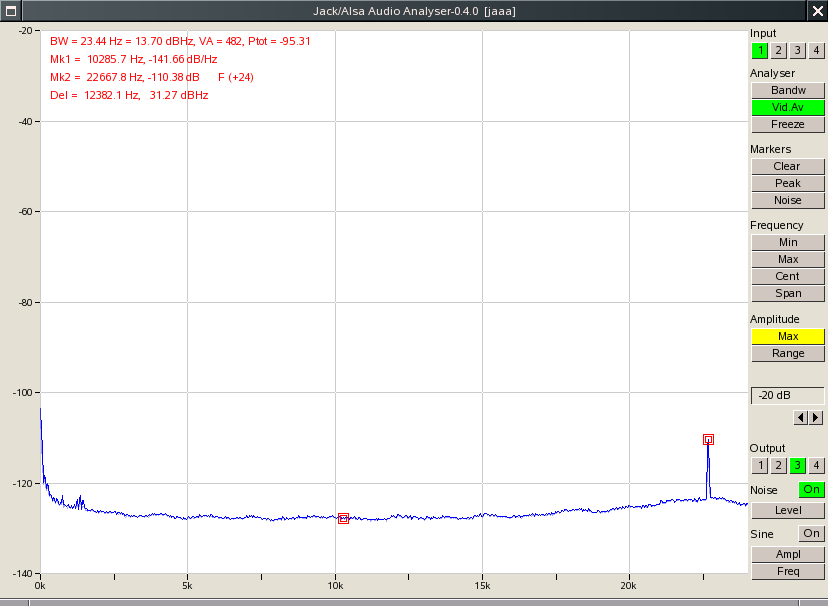Click the left arrow stepper below -20 dB
Viewport: 828px width, 606px height.
(x=800, y=418)
